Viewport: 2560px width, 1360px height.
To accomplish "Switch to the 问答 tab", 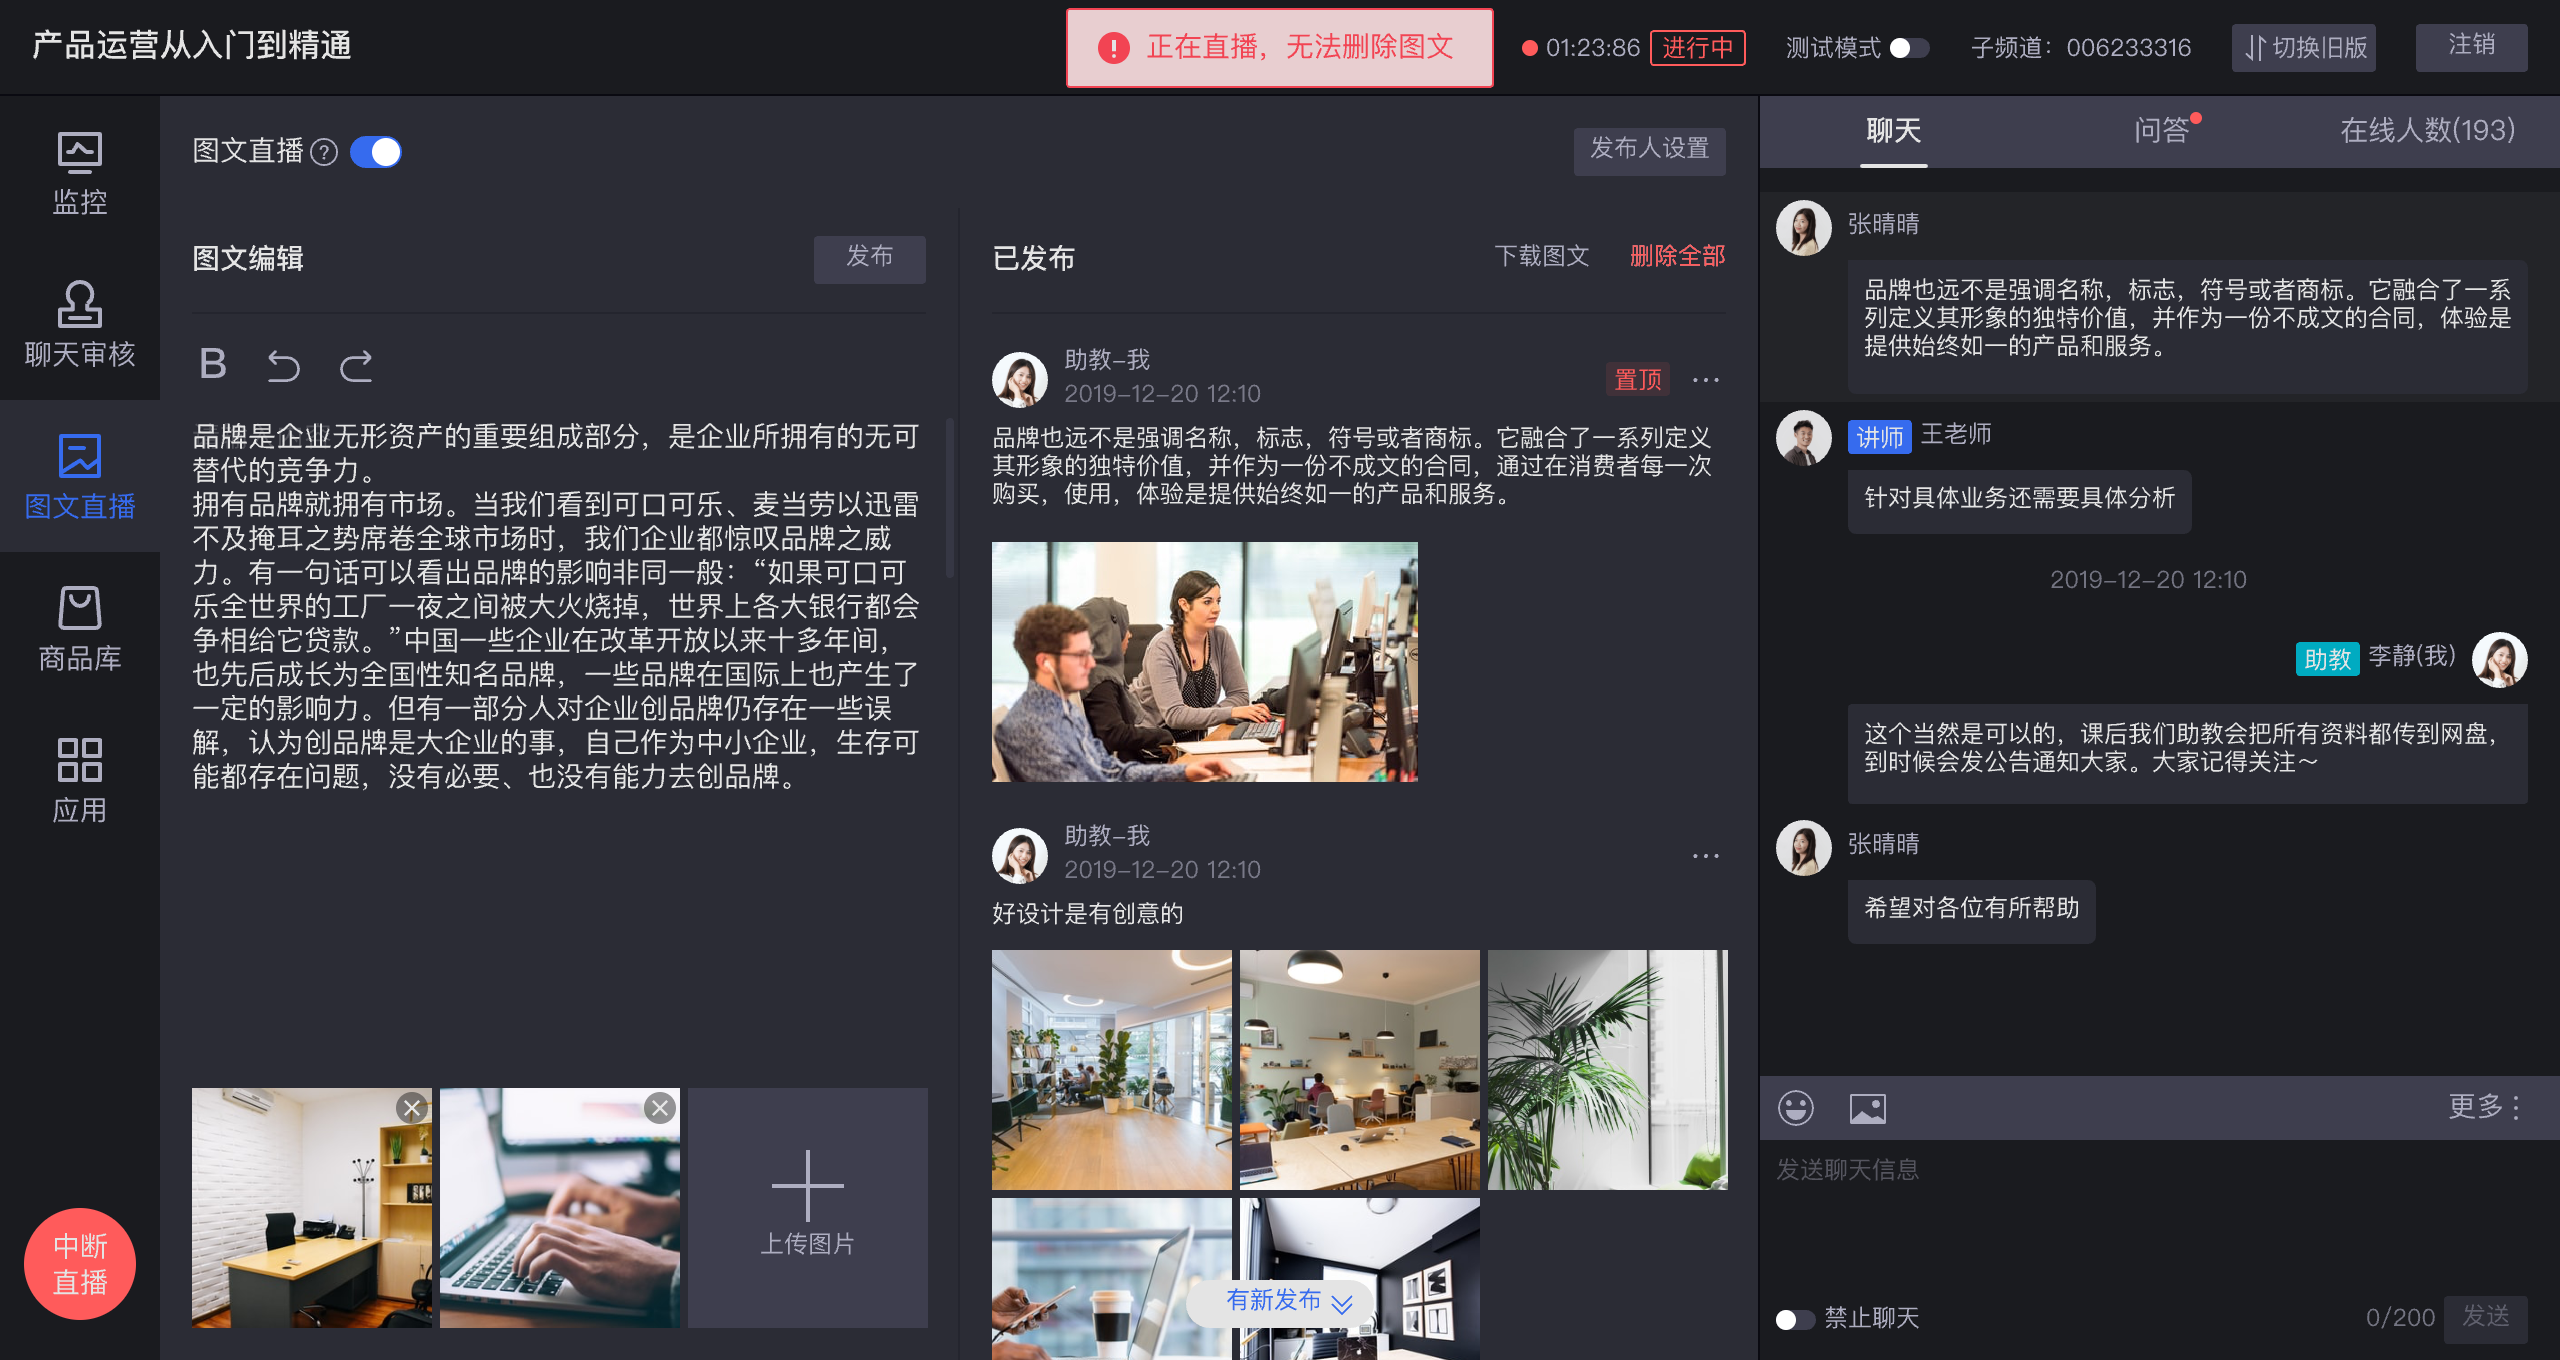I will coord(2161,131).
